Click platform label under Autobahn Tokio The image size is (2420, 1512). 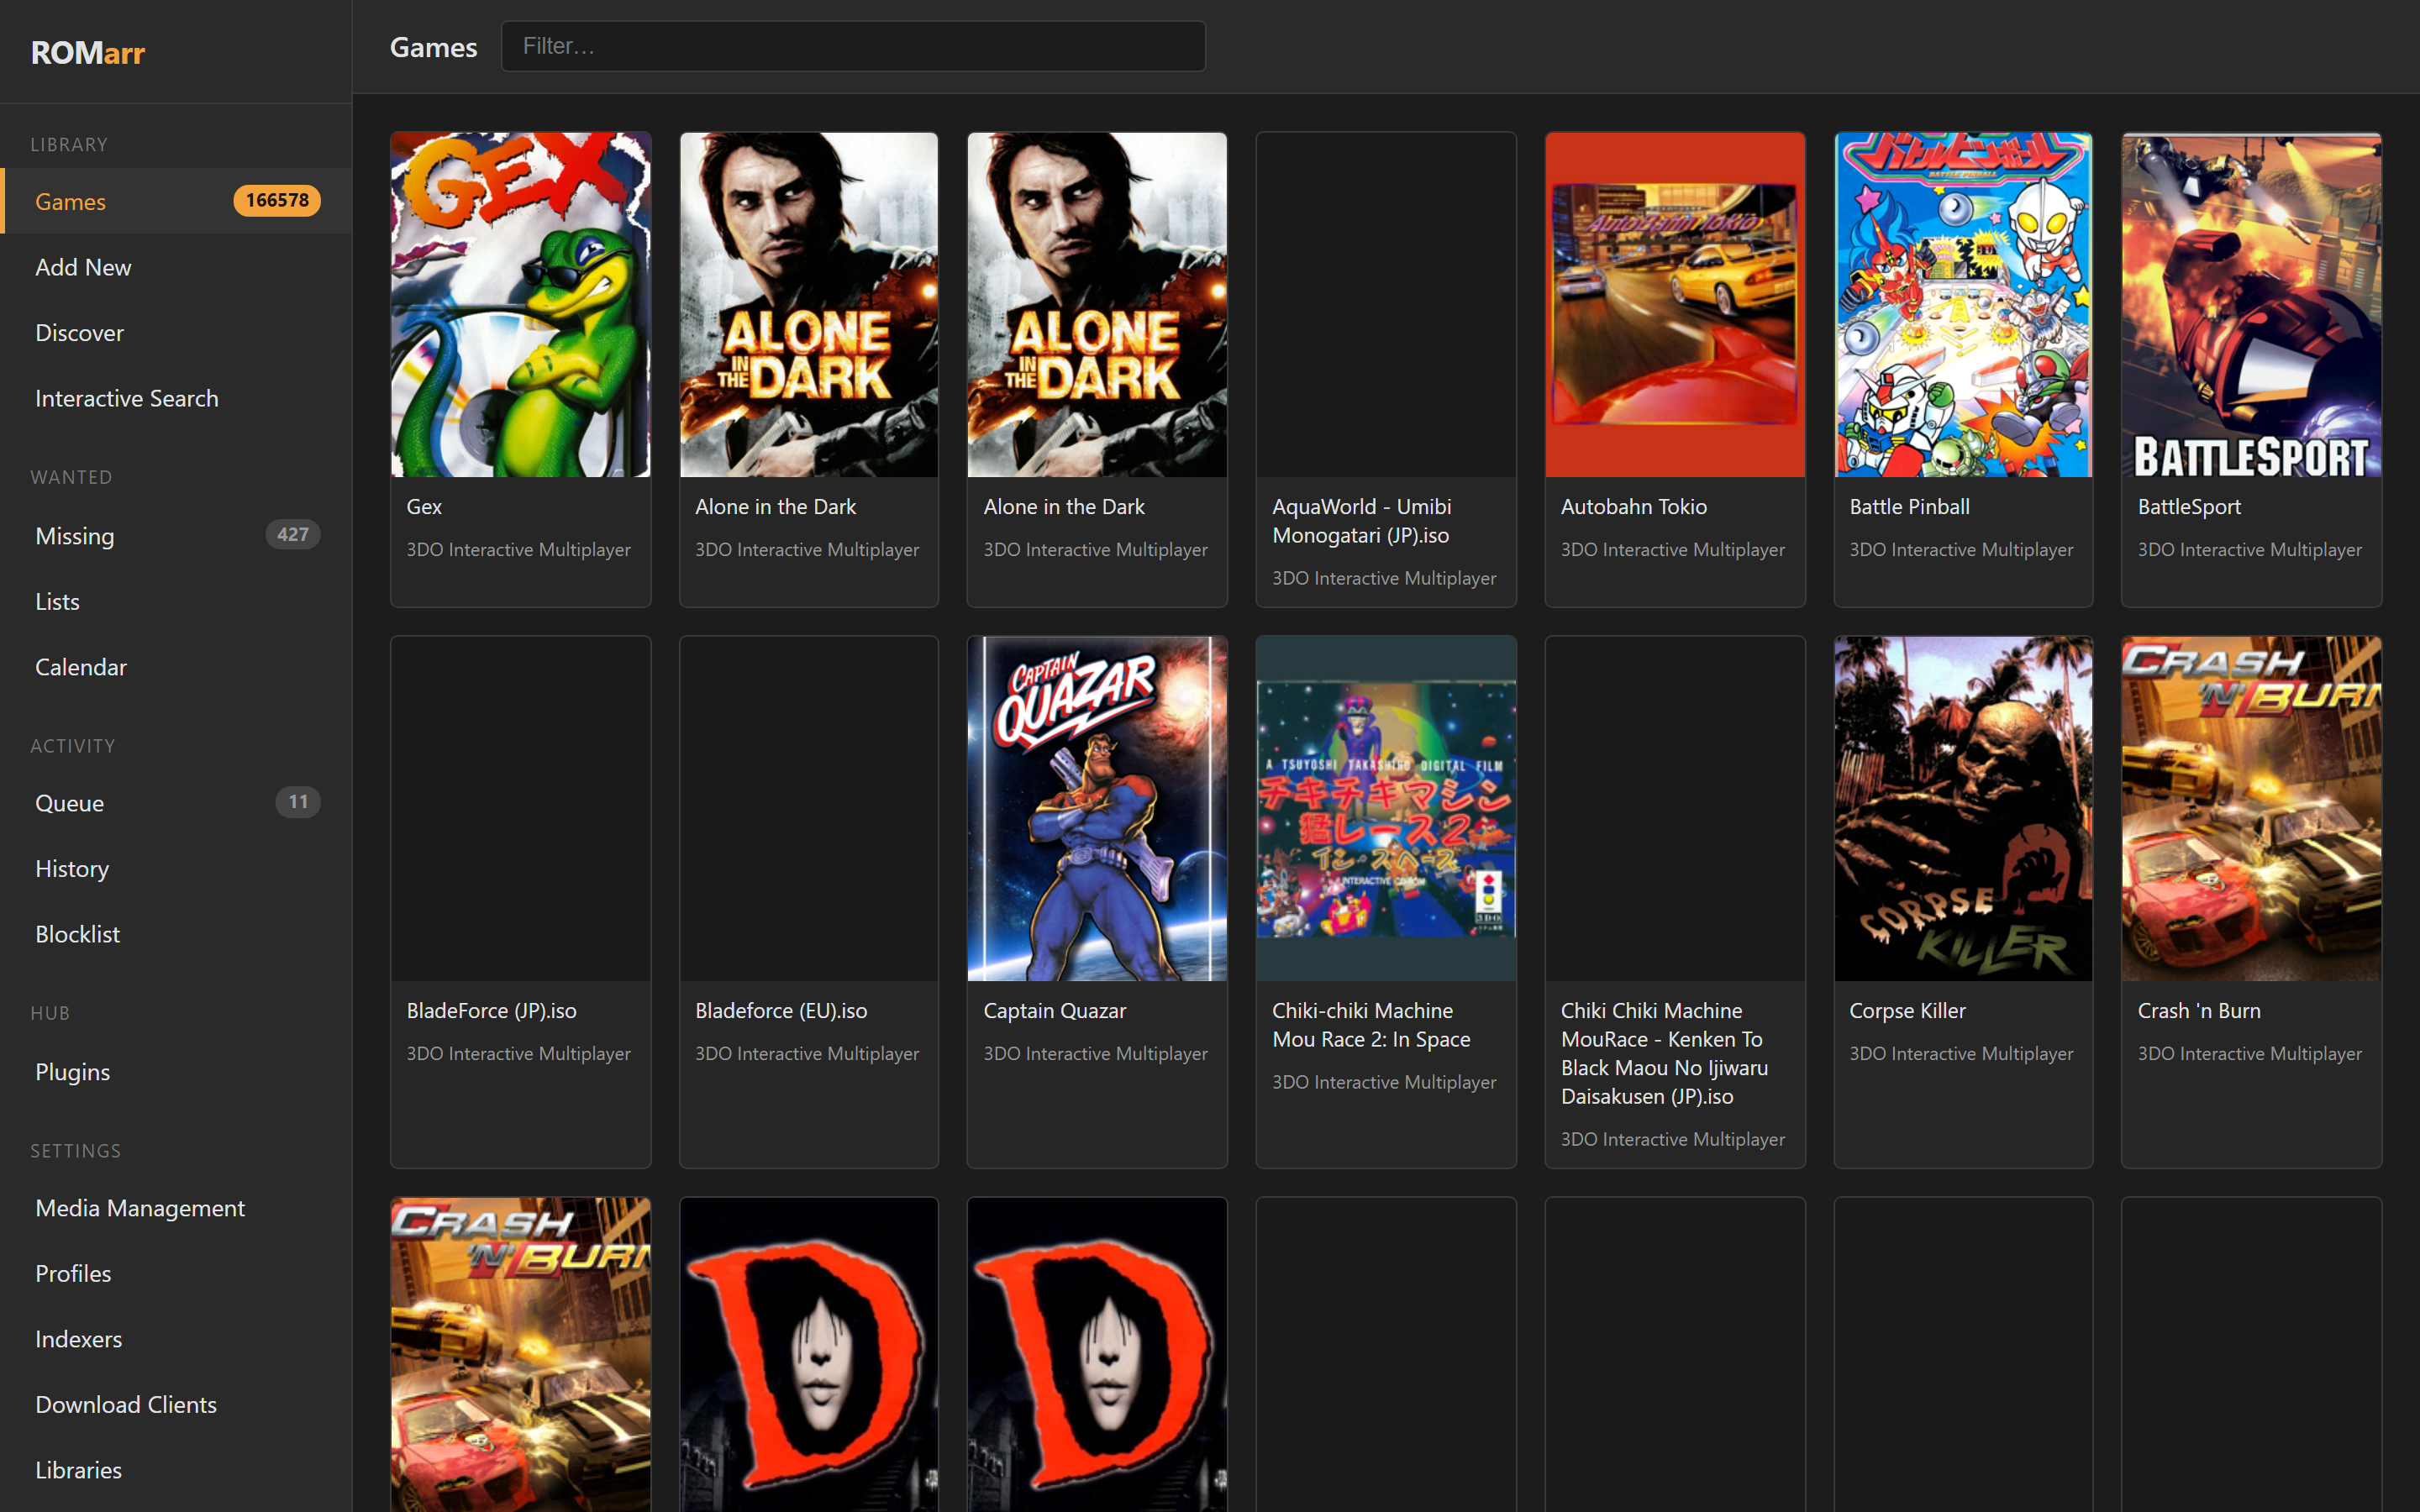click(1673, 550)
